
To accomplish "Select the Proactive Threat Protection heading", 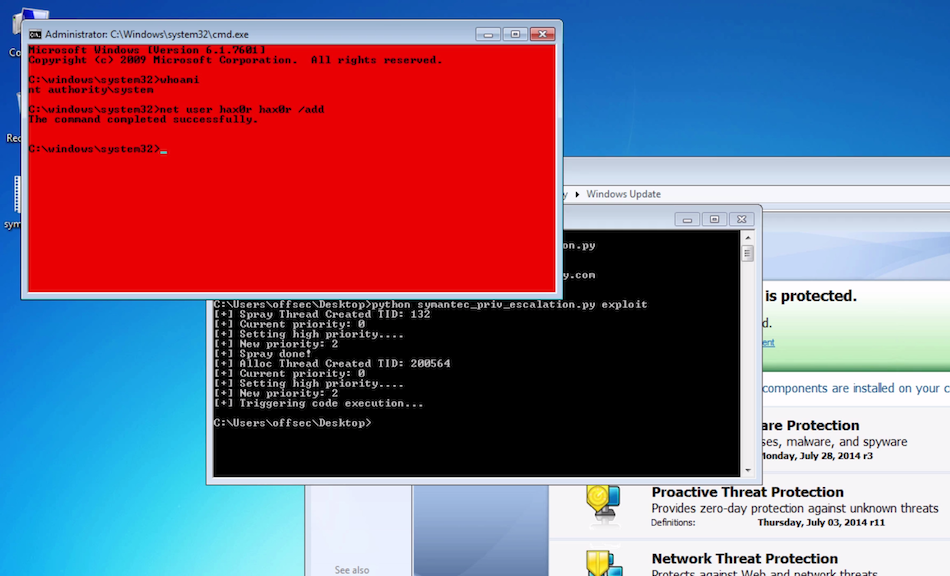I will coord(748,492).
